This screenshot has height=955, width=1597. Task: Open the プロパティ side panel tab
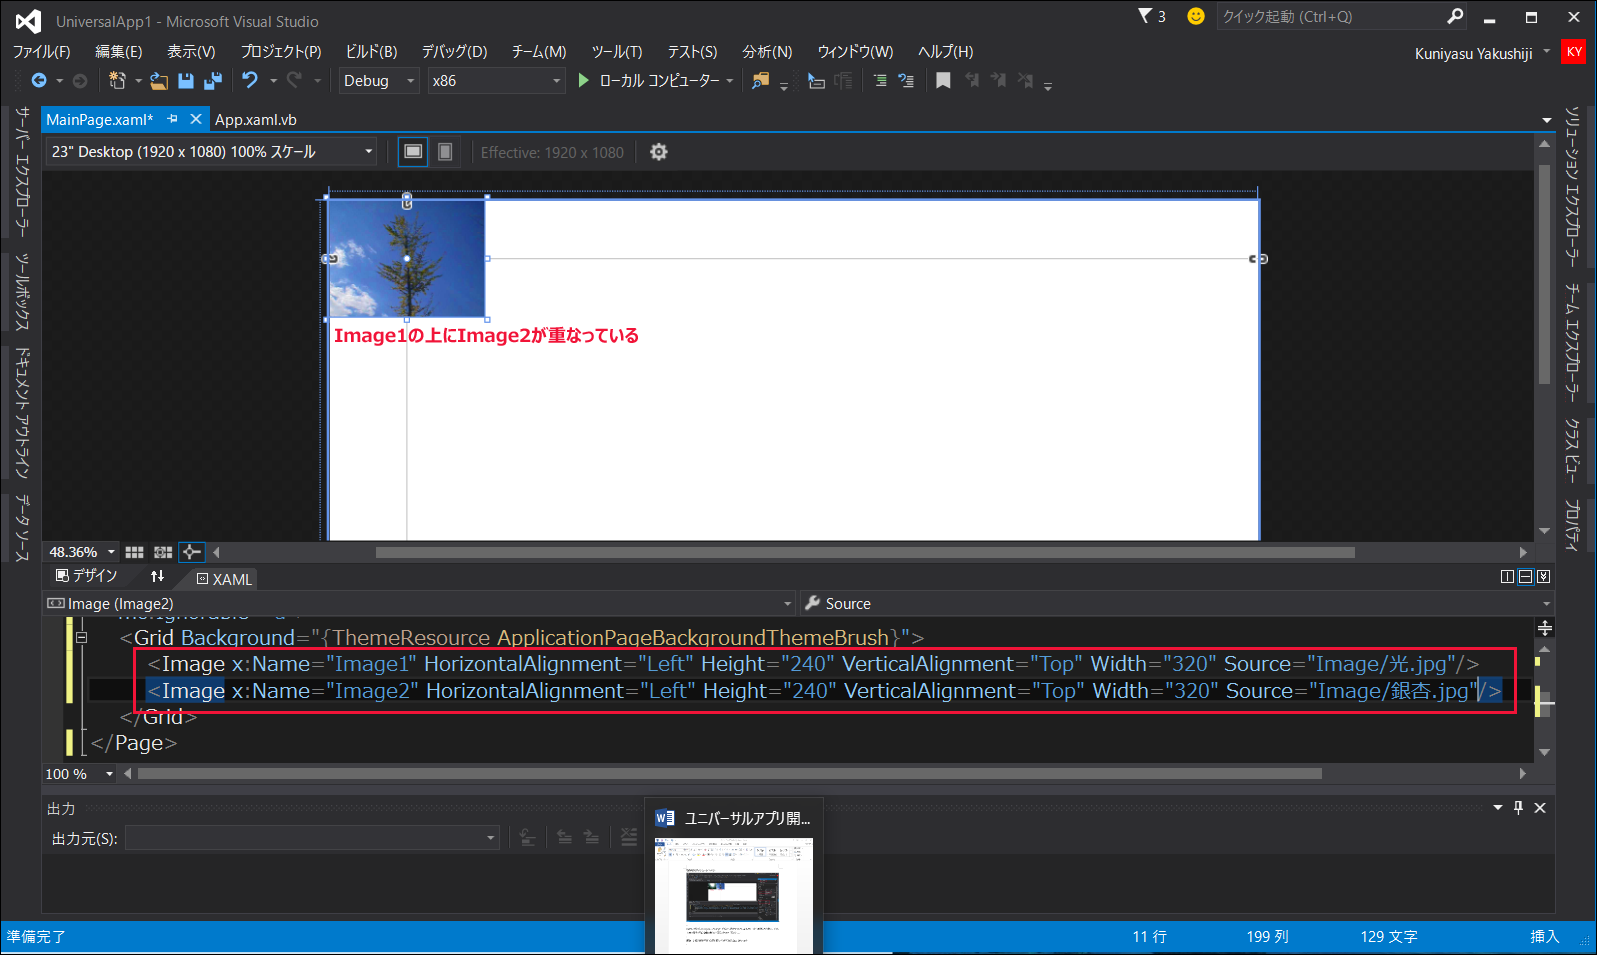coord(1572,524)
